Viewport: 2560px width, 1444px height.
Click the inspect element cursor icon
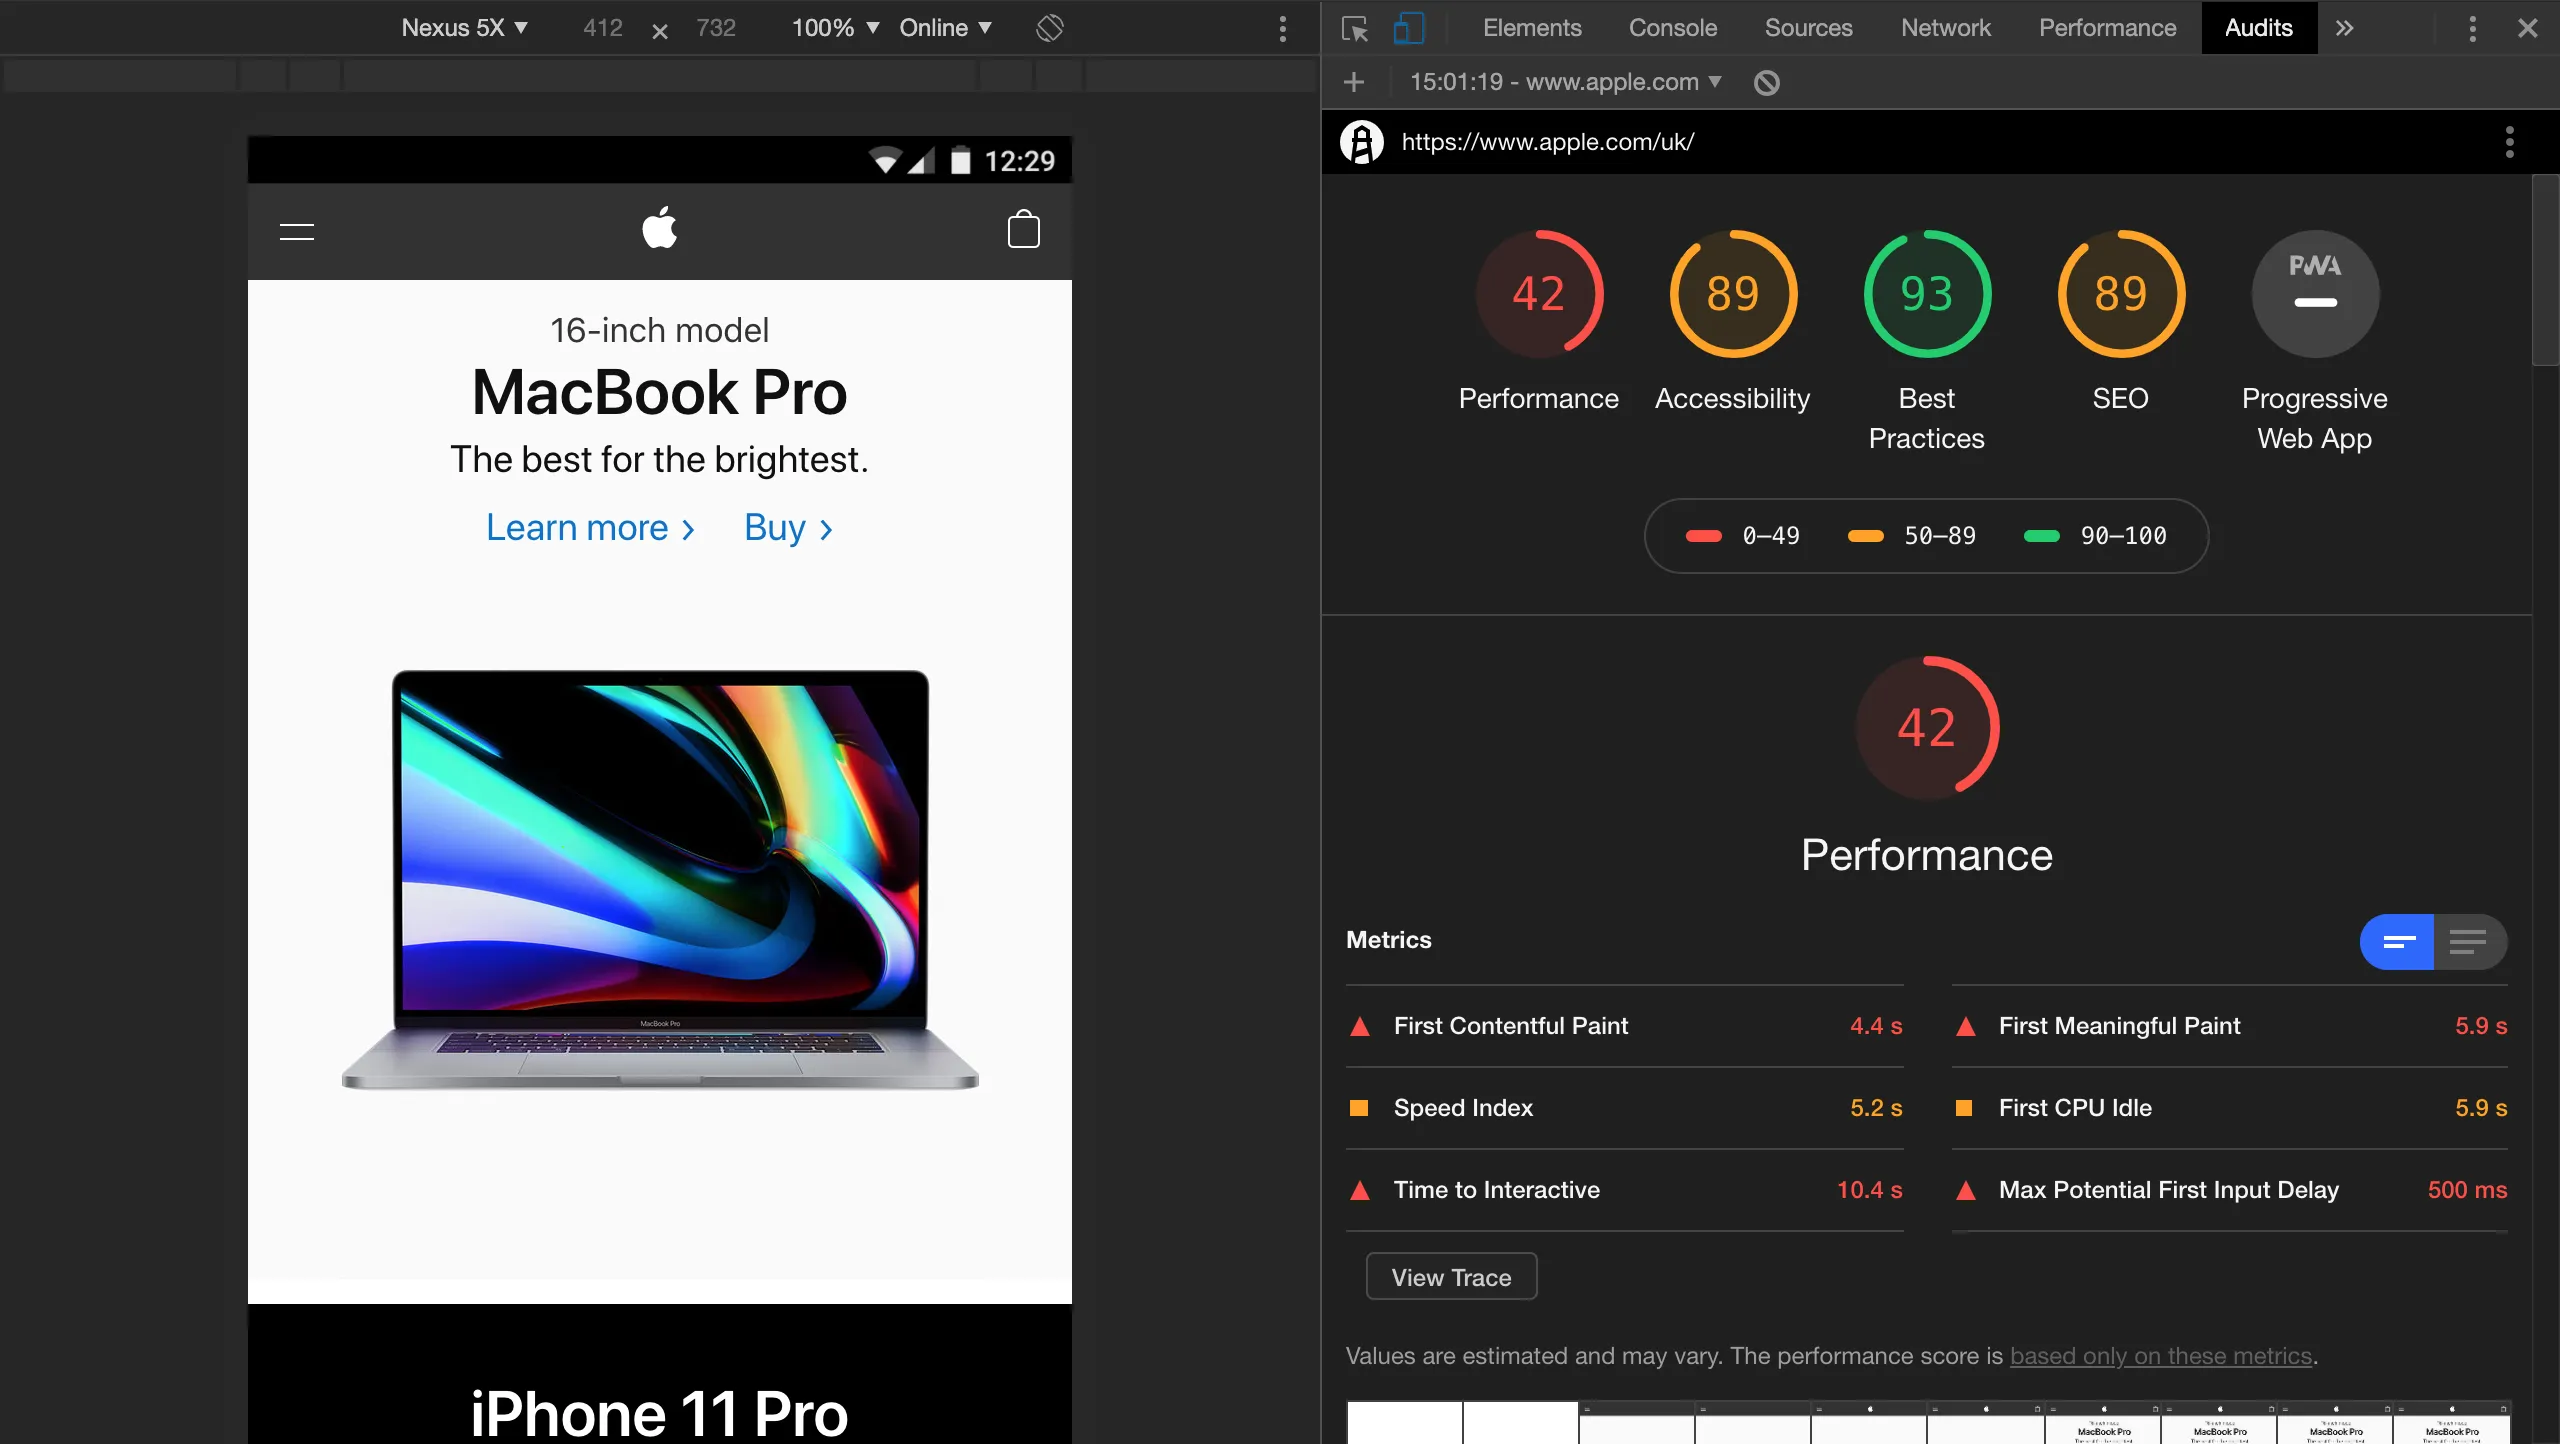pyautogui.click(x=1355, y=28)
